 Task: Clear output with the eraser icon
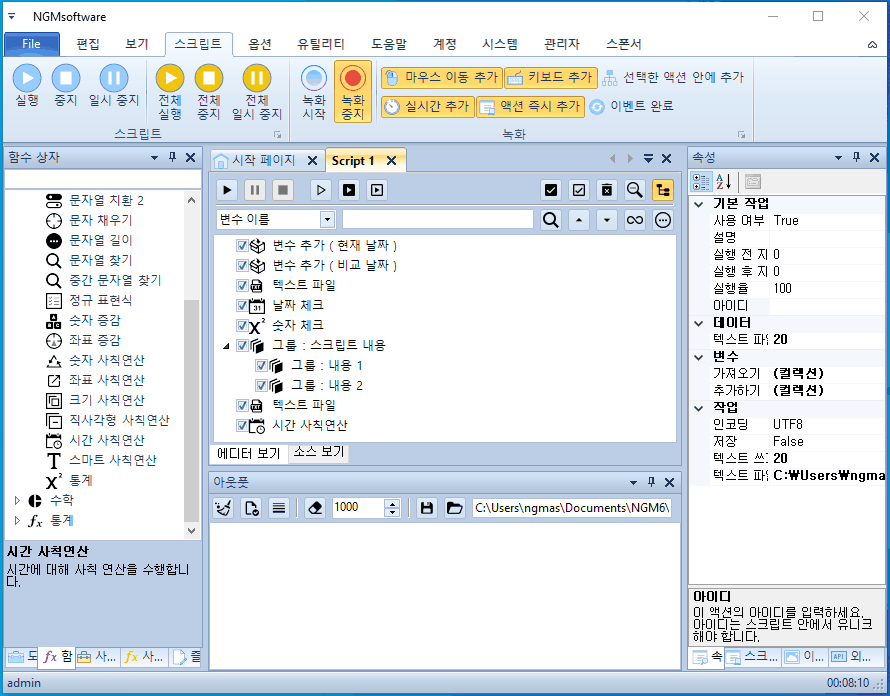click(x=315, y=508)
